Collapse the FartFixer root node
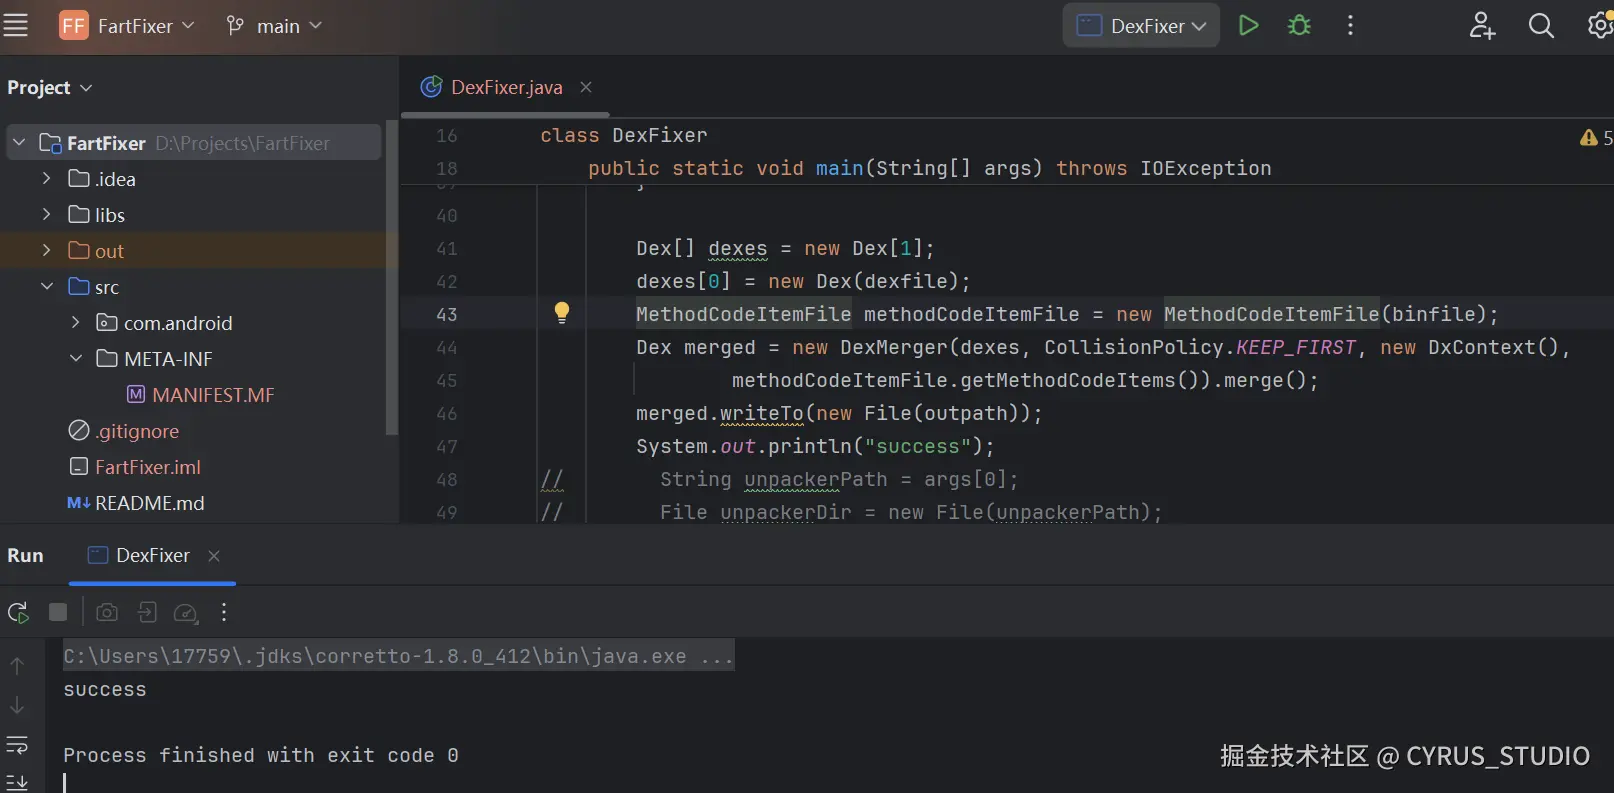Viewport: 1614px width, 793px height. coord(19,143)
